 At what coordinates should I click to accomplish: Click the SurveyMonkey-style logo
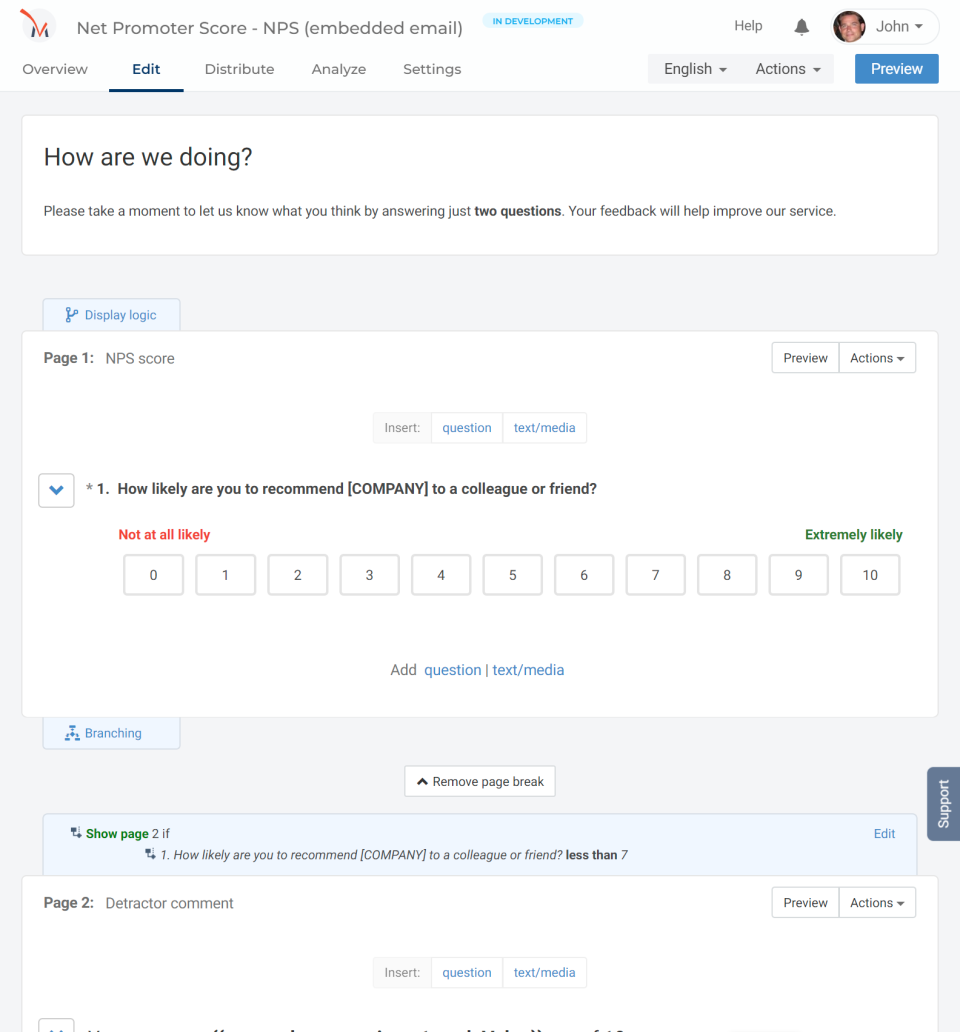36,25
